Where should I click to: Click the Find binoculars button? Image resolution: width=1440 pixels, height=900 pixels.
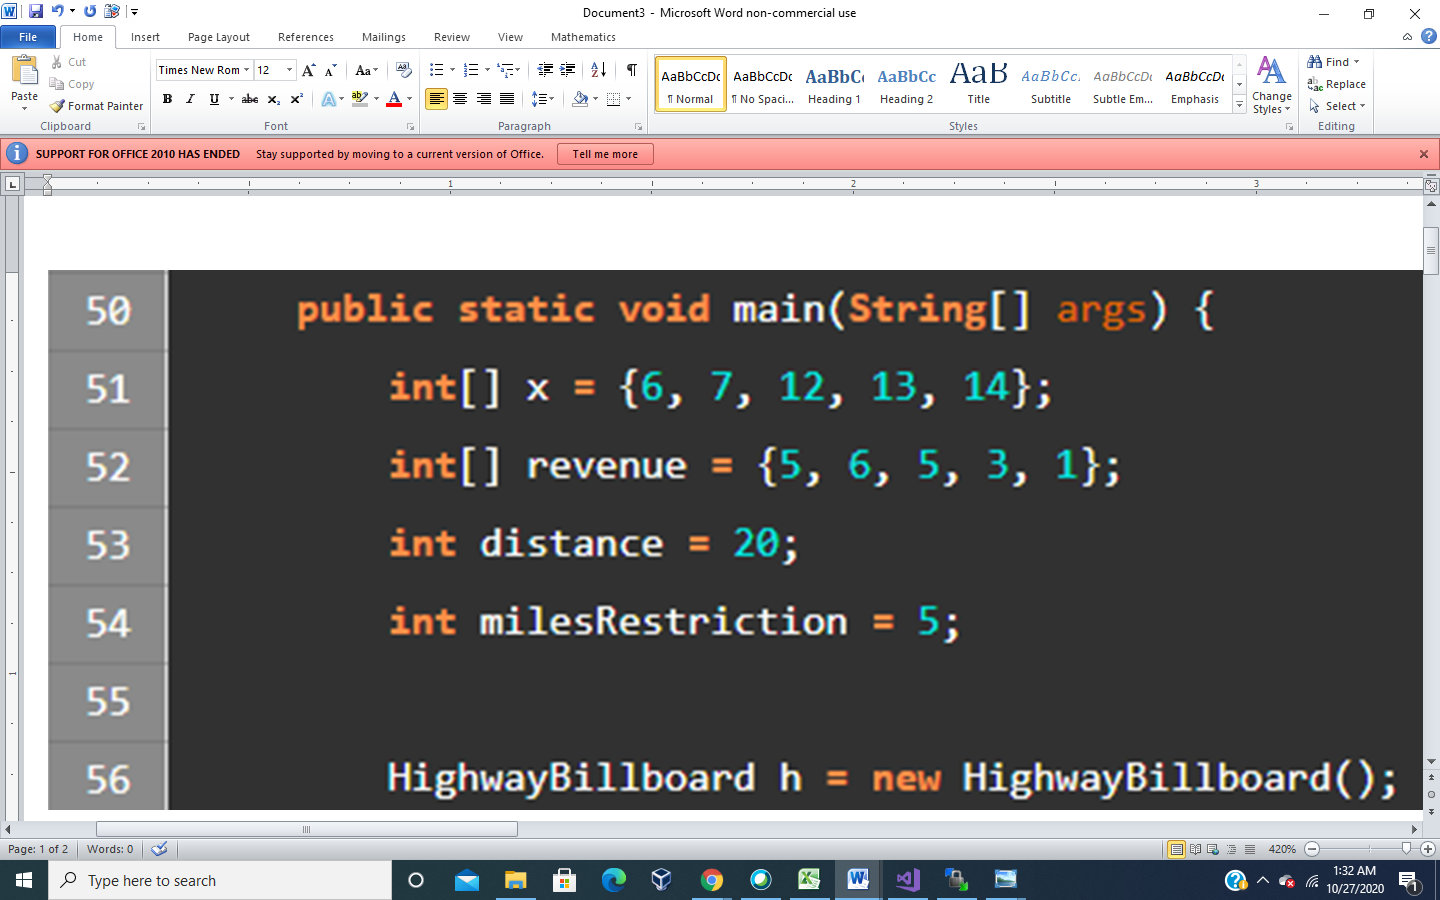click(1327, 62)
